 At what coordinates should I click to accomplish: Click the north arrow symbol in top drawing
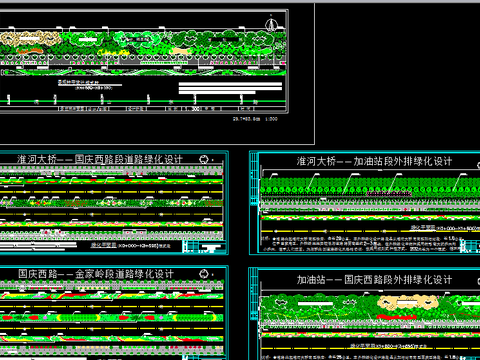tap(271, 25)
